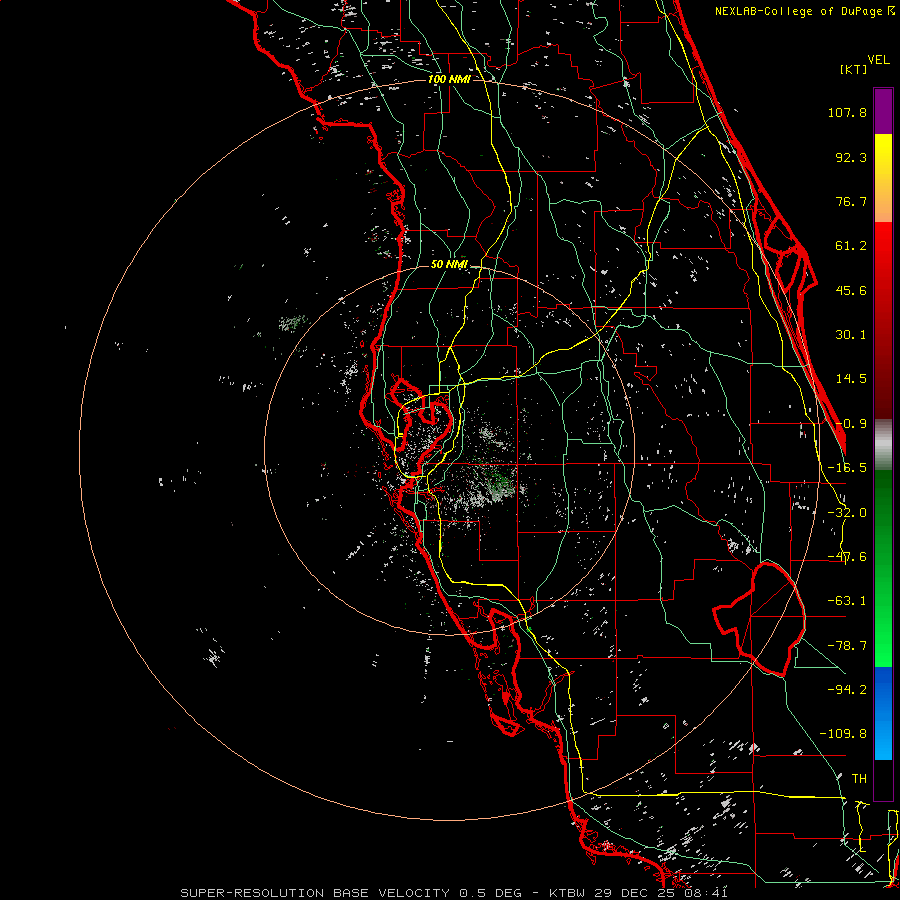Image resolution: width=900 pixels, height=900 pixels.
Task: Select the 45.6 velocity scale value
Action: click(851, 290)
